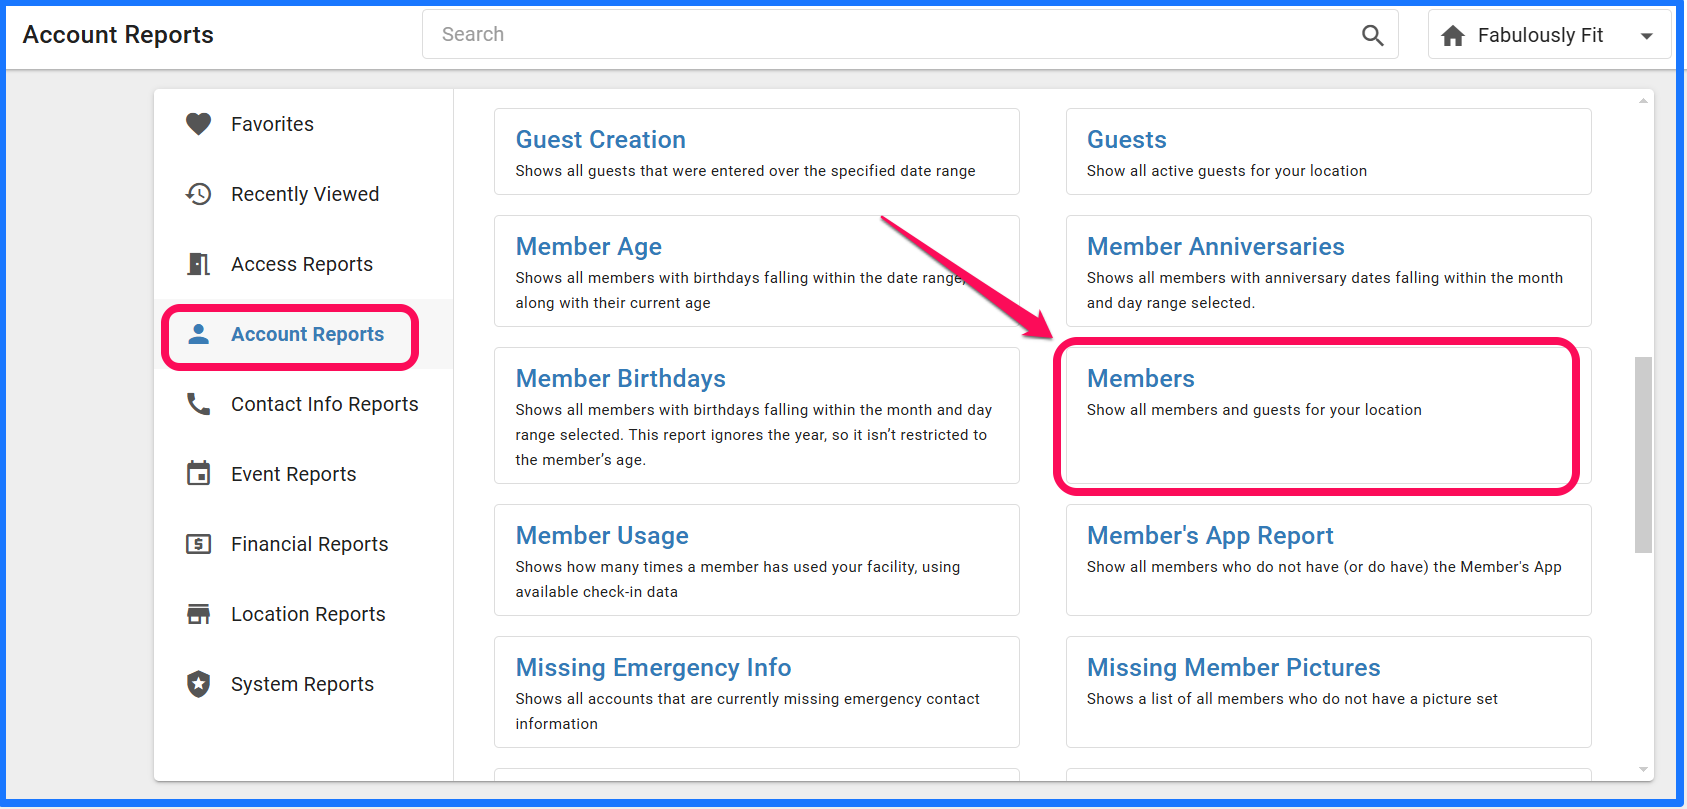Go to Contact Info Reports
This screenshot has height=809, width=1687.
304,404
